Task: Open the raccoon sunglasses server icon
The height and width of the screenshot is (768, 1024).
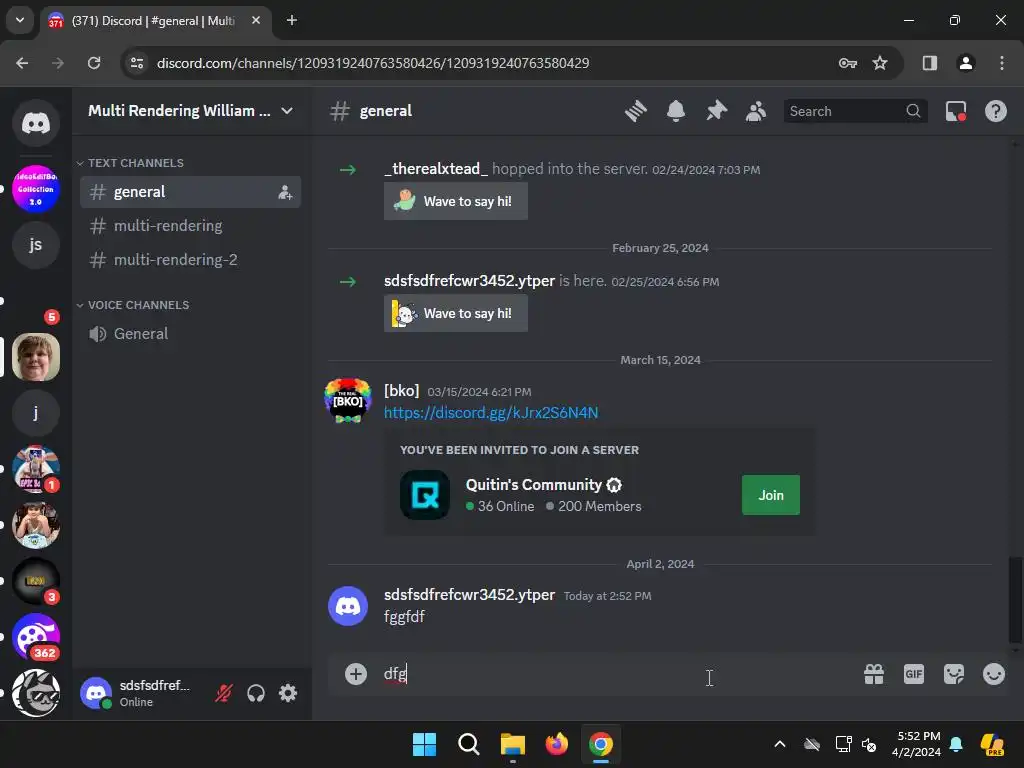Action: [36, 693]
